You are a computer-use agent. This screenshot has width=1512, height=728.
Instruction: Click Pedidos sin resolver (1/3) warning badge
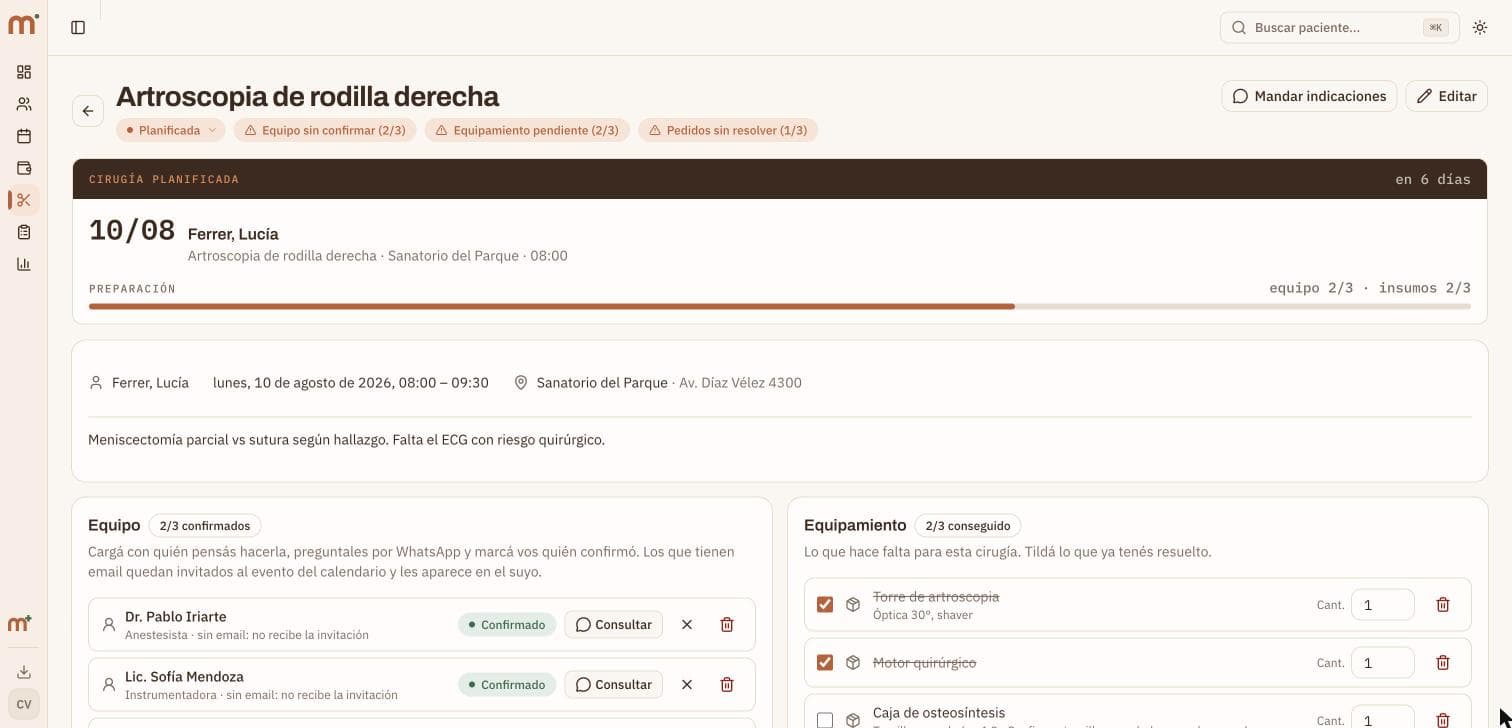point(728,130)
